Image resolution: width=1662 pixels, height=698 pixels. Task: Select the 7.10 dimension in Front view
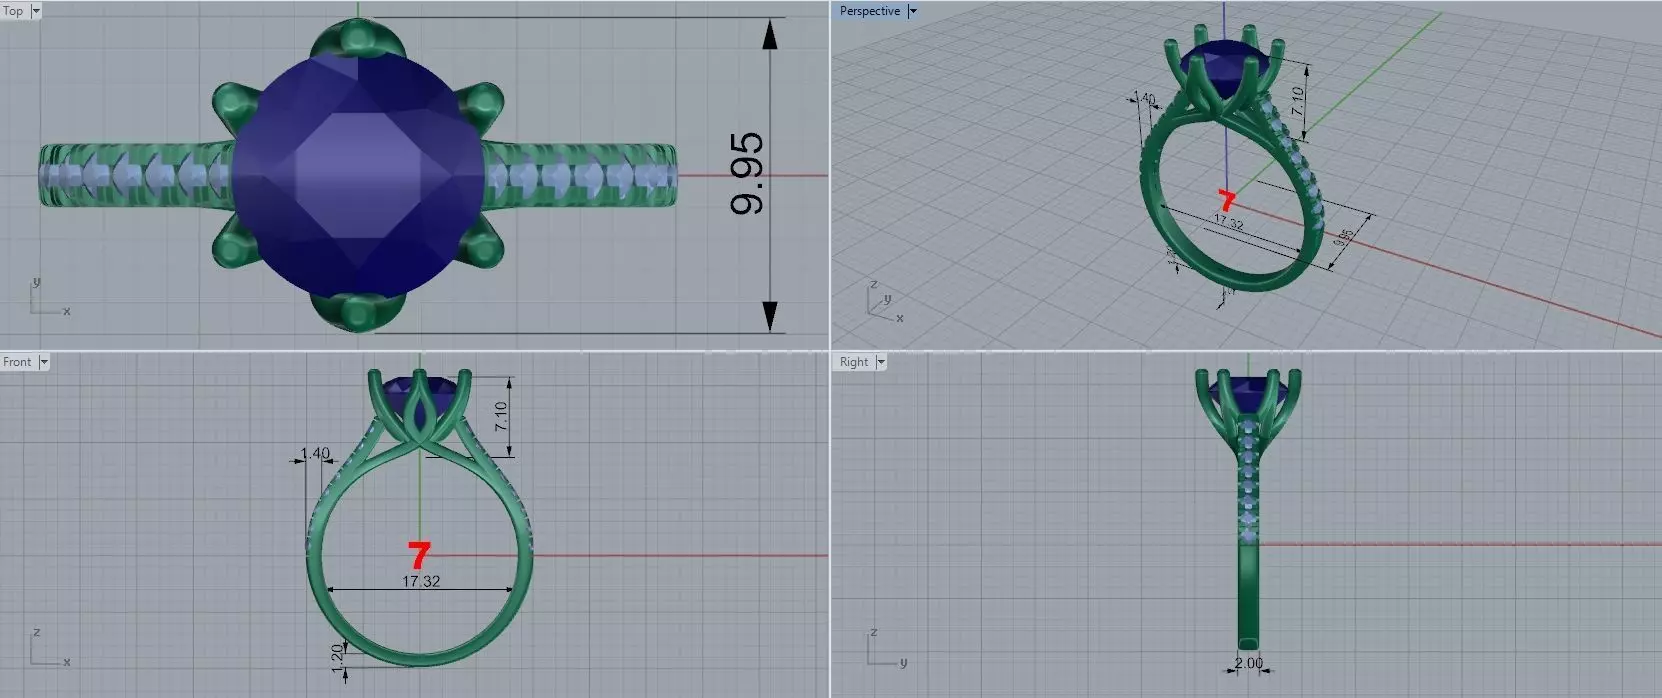(501, 416)
